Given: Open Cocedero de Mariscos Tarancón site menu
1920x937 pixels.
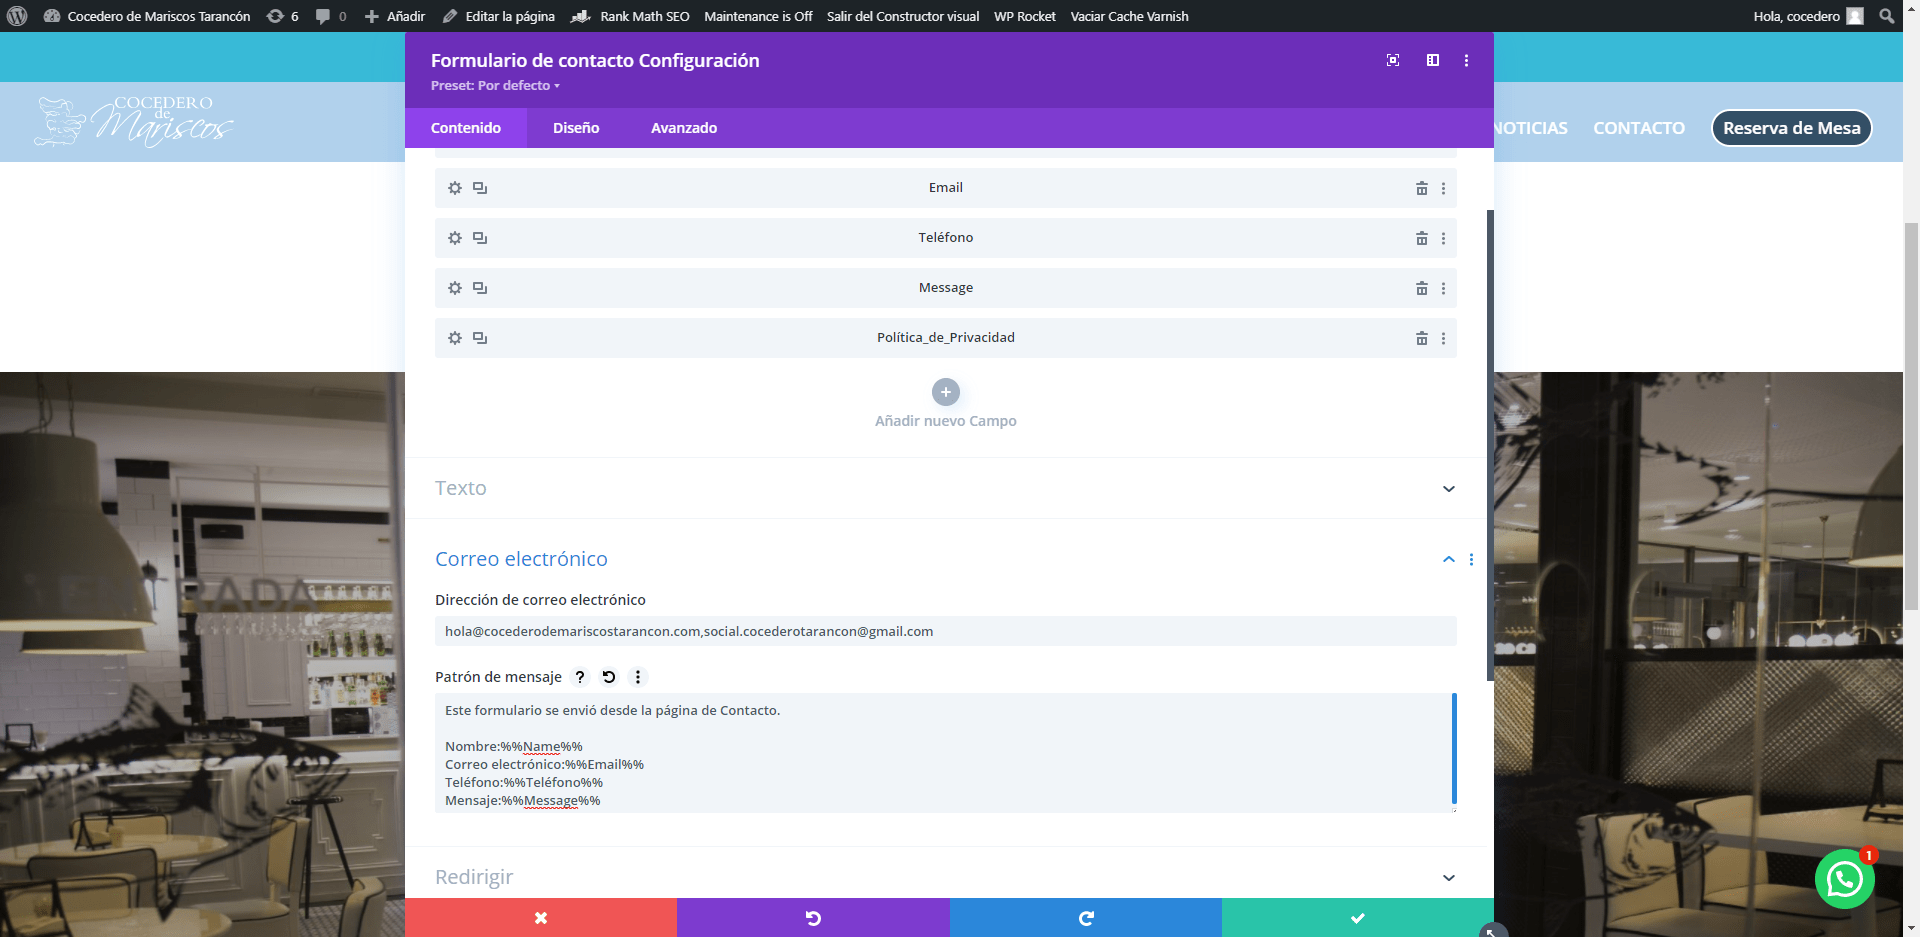Looking at the screenshot, I should (148, 16).
